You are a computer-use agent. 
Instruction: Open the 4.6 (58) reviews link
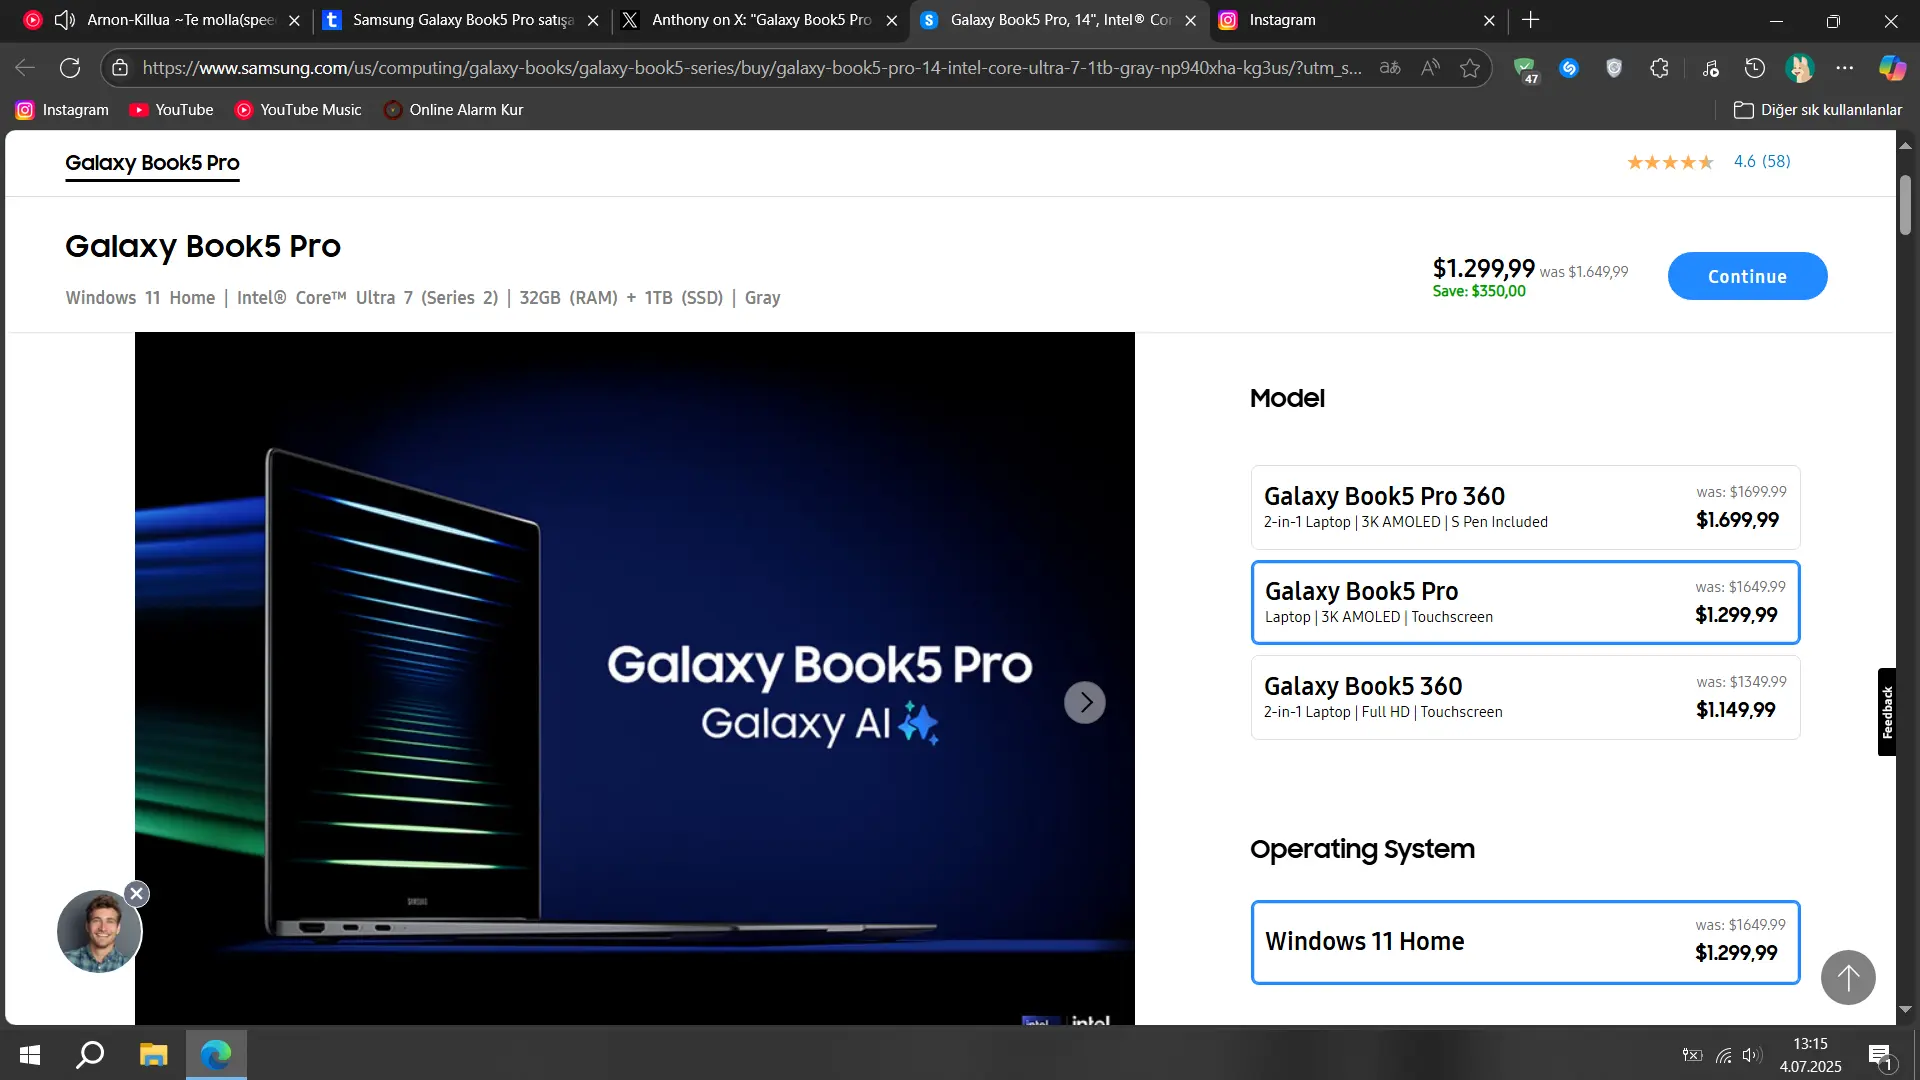pyautogui.click(x=1762, y=161)
